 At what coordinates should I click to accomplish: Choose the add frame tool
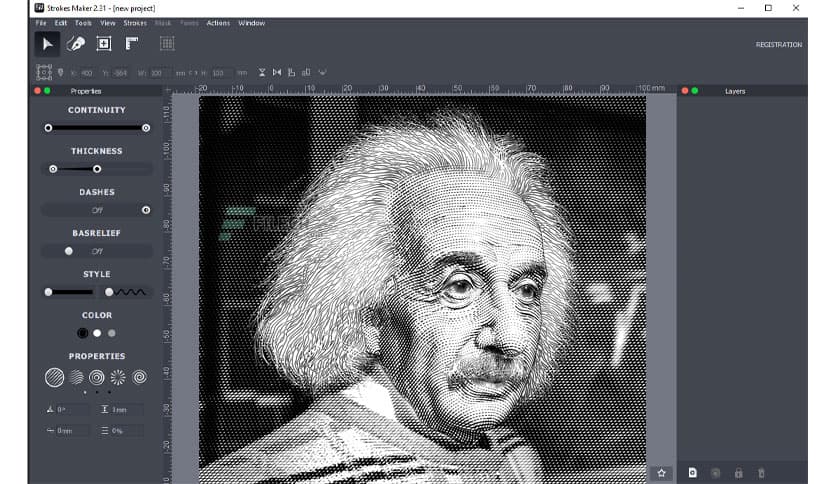tap(104, 44)
